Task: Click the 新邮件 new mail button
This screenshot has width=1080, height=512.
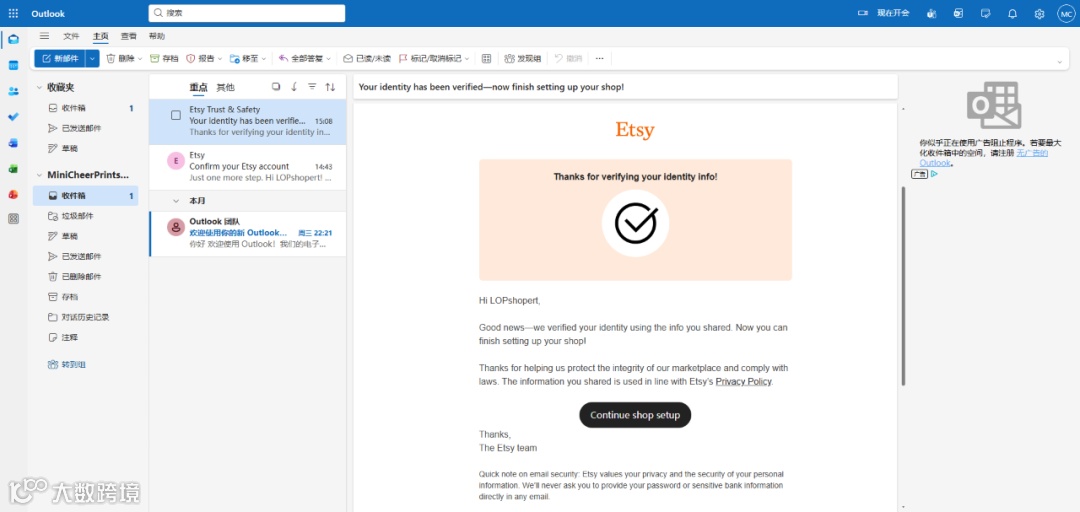Action: (60, 59)
